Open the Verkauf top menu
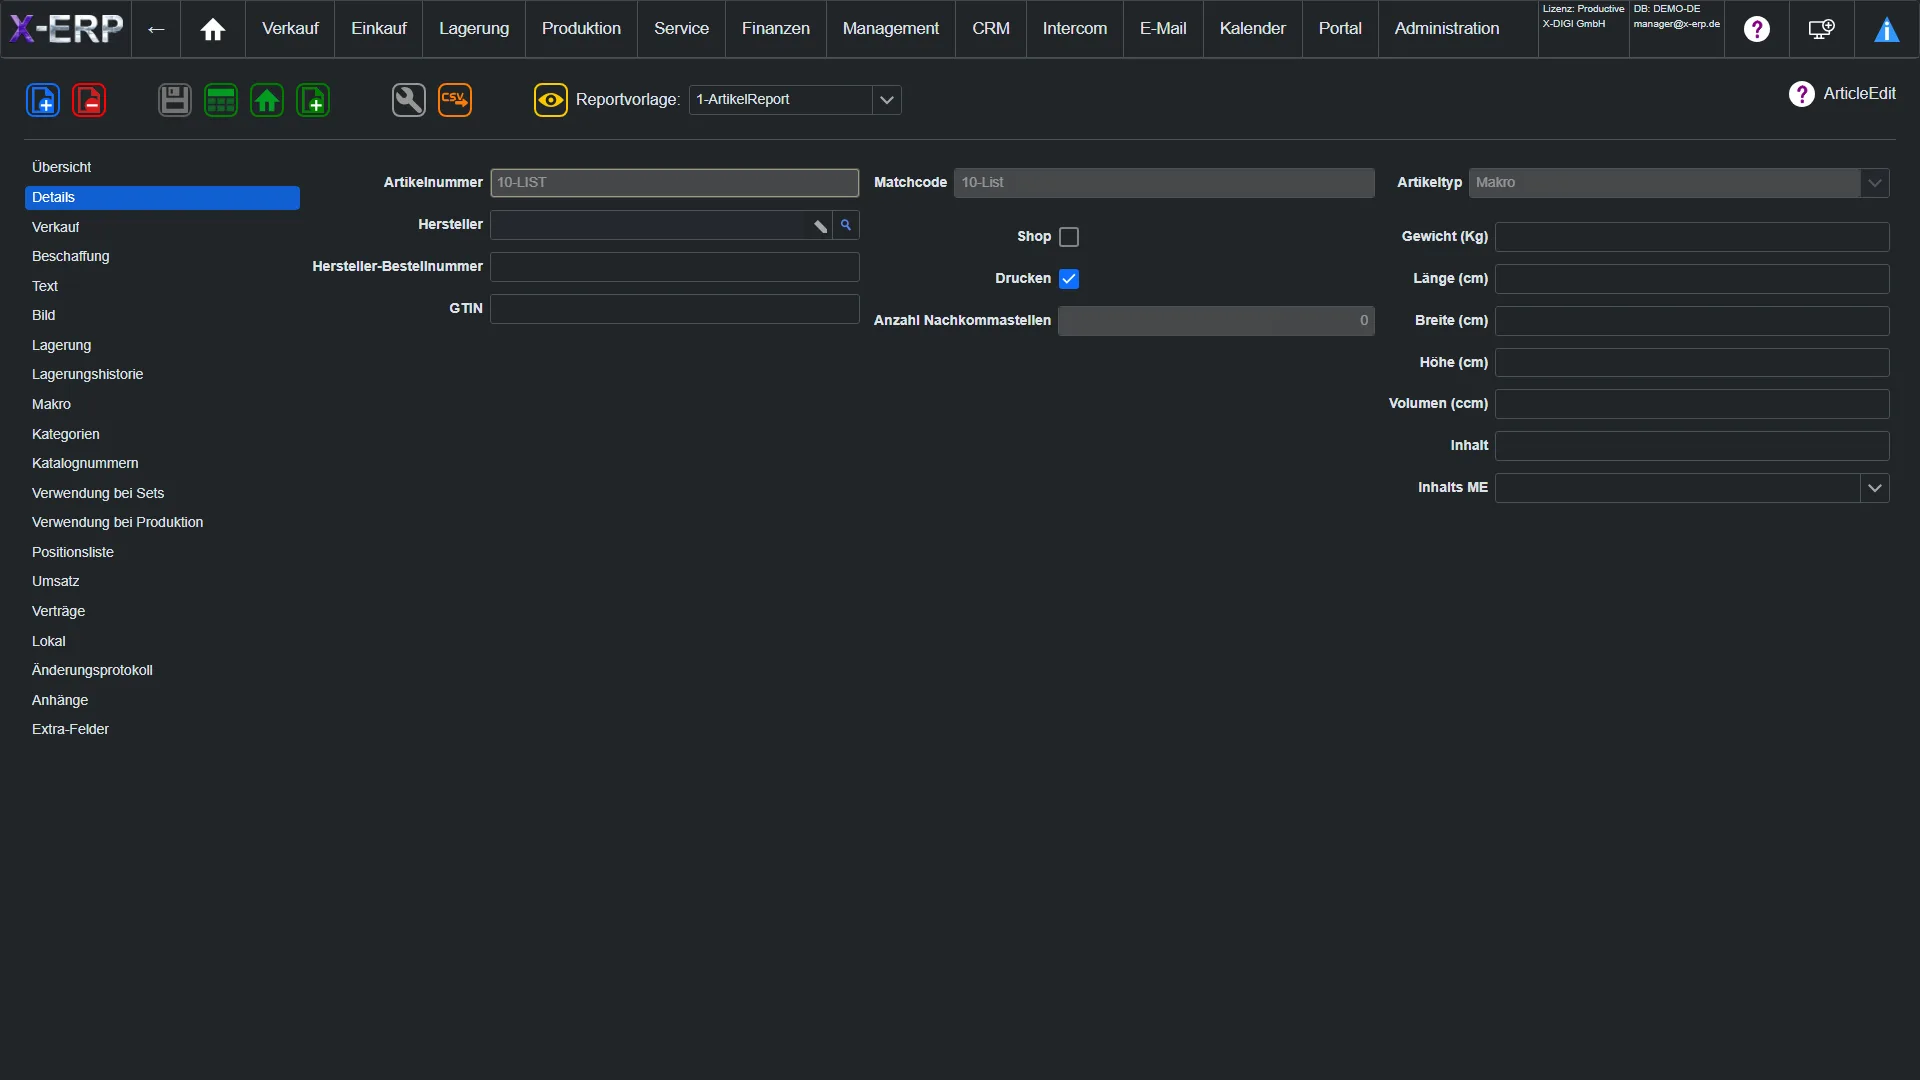 [x=290, y=29]
